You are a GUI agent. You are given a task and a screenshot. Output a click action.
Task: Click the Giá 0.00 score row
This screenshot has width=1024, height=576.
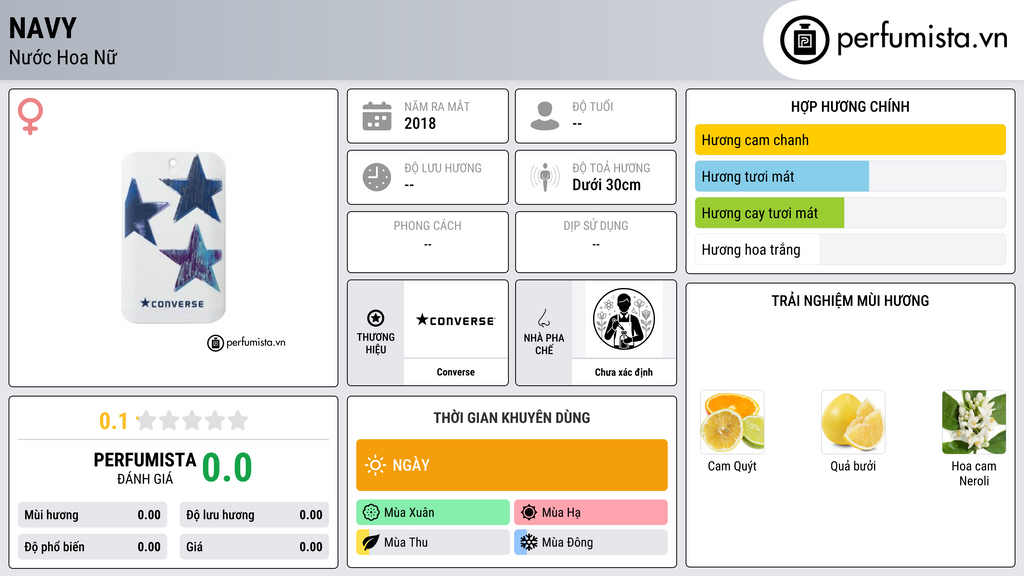click(x=254, y=547)
